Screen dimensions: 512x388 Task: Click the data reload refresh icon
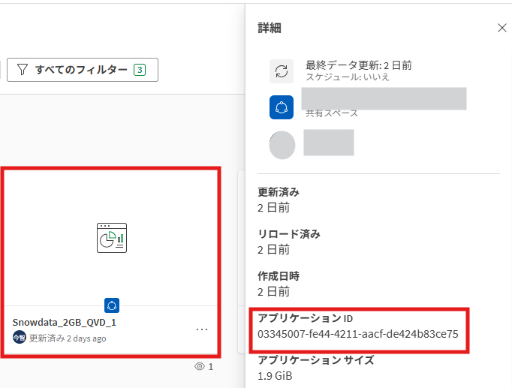click(x=282, y=71)
